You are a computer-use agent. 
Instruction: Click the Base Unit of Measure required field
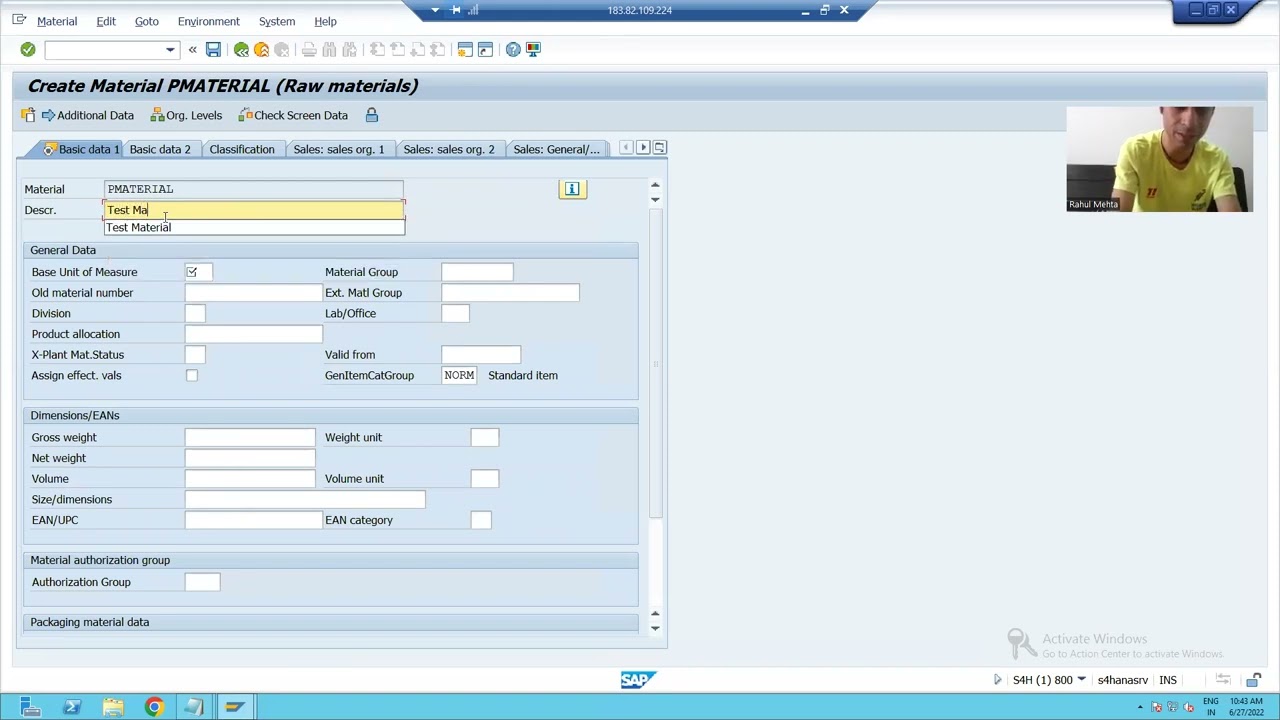point(198,272)
